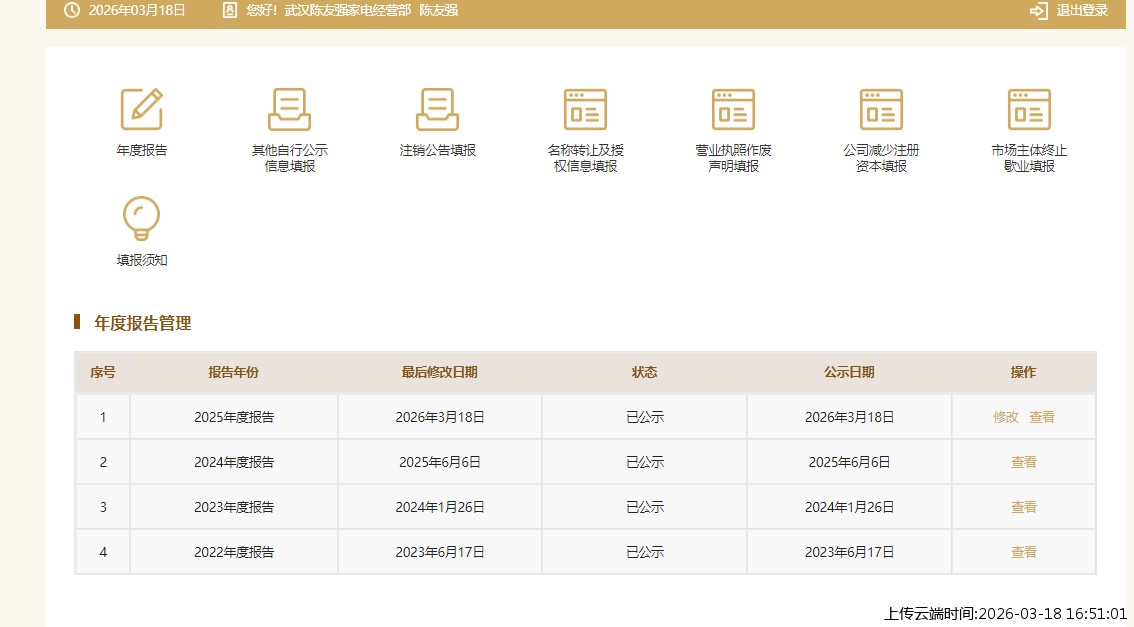Screen dimensions: 1134x627
Task: Click the 年度报告管理 section heading
Action: 142,323
